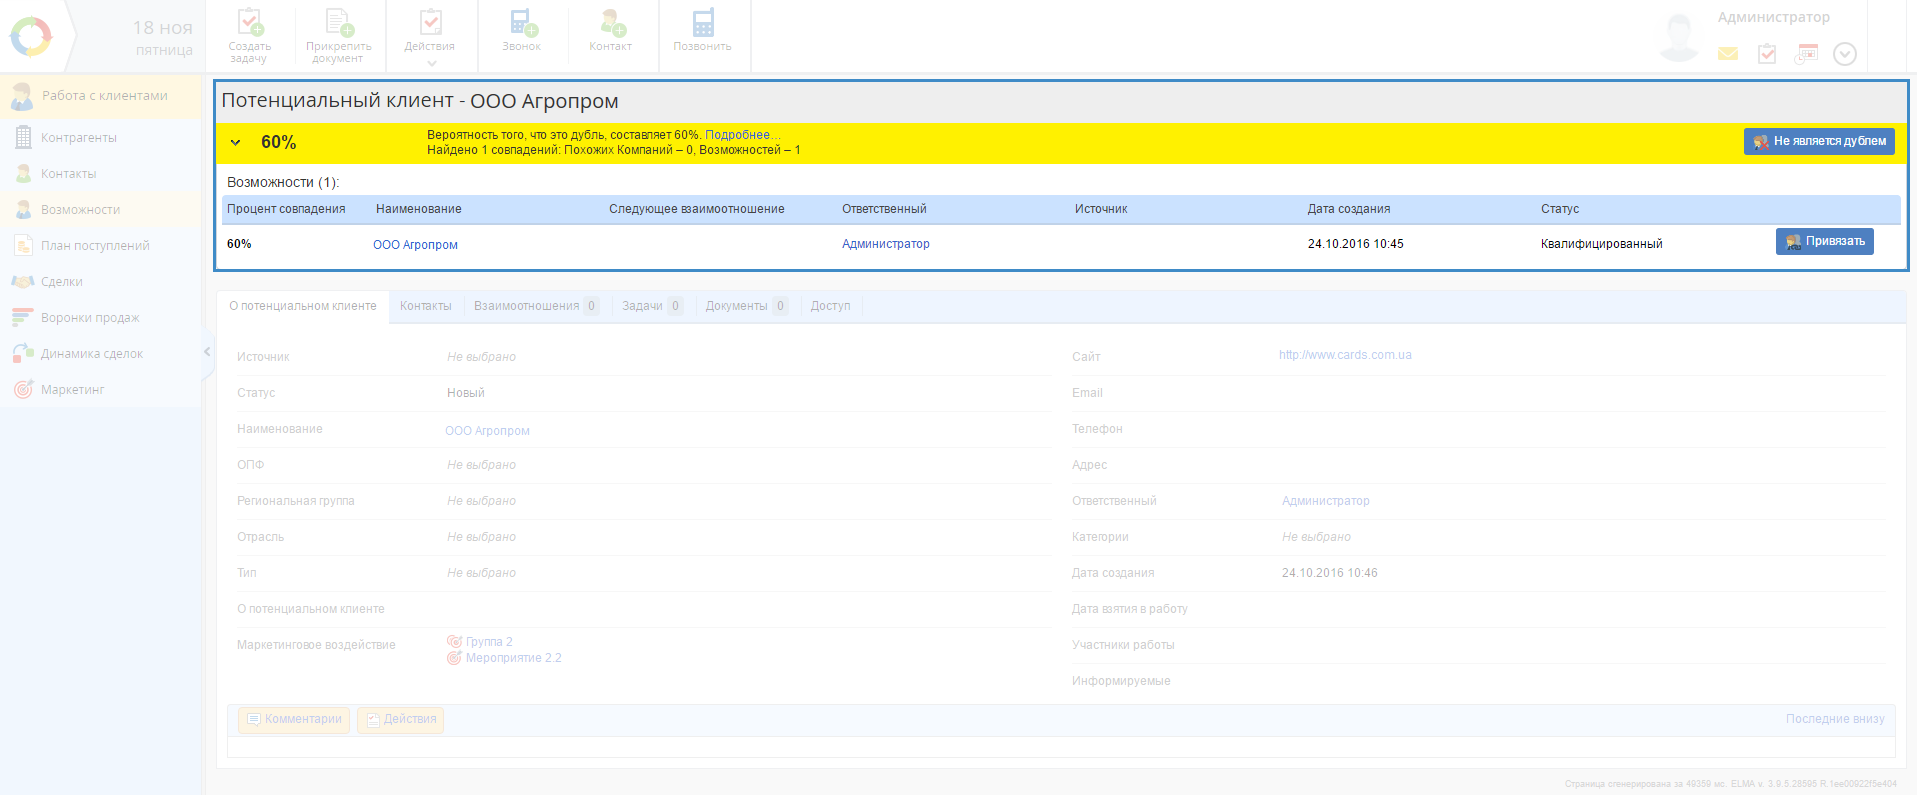
Task: Click the Позвонить phone icon
Action: pos(702,23)
